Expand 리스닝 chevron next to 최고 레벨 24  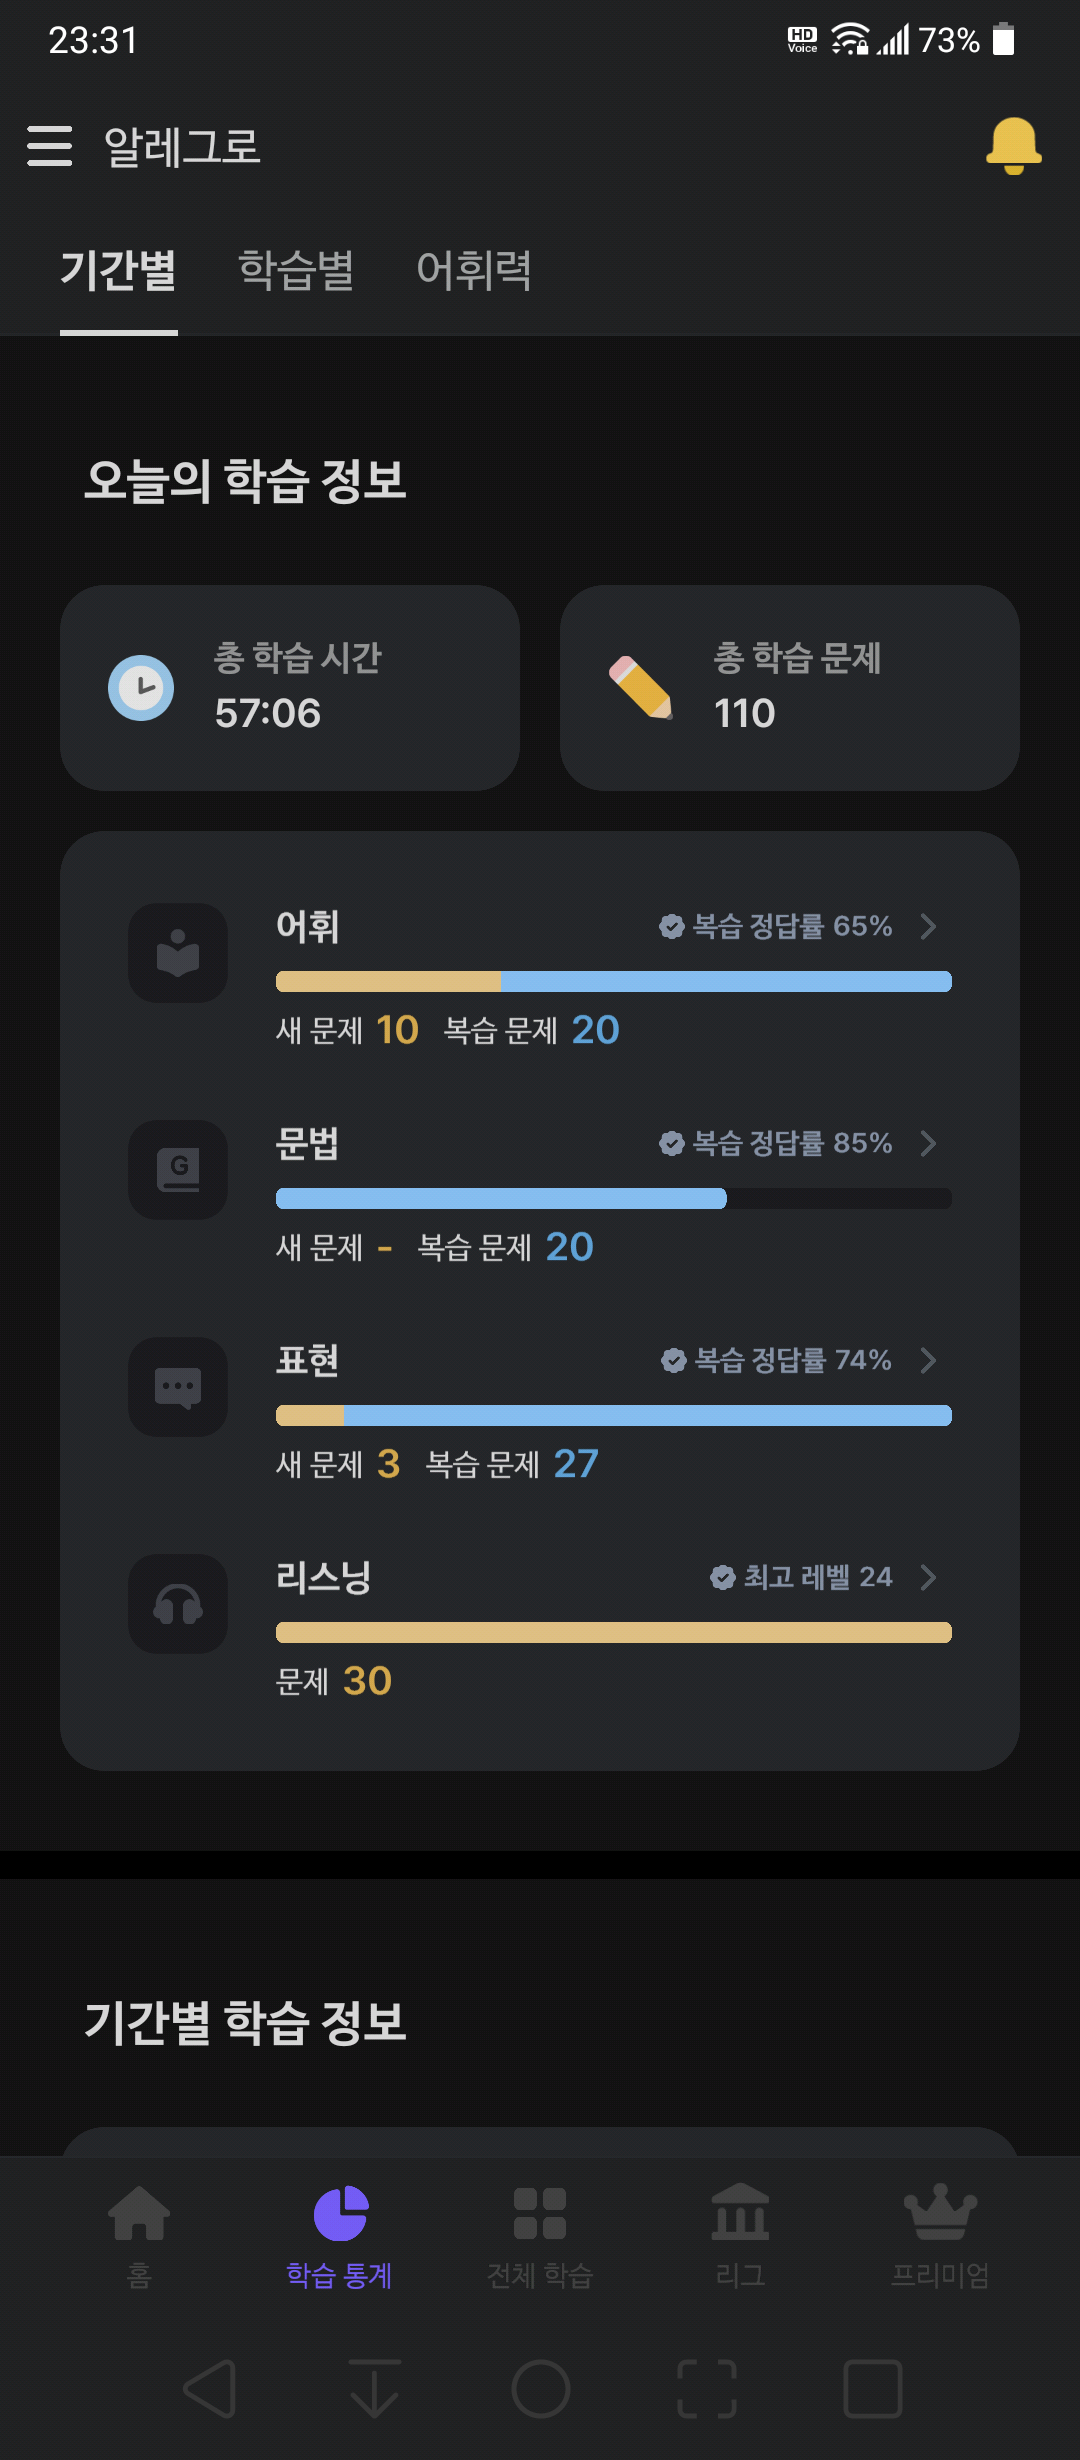coord(928,1577)
